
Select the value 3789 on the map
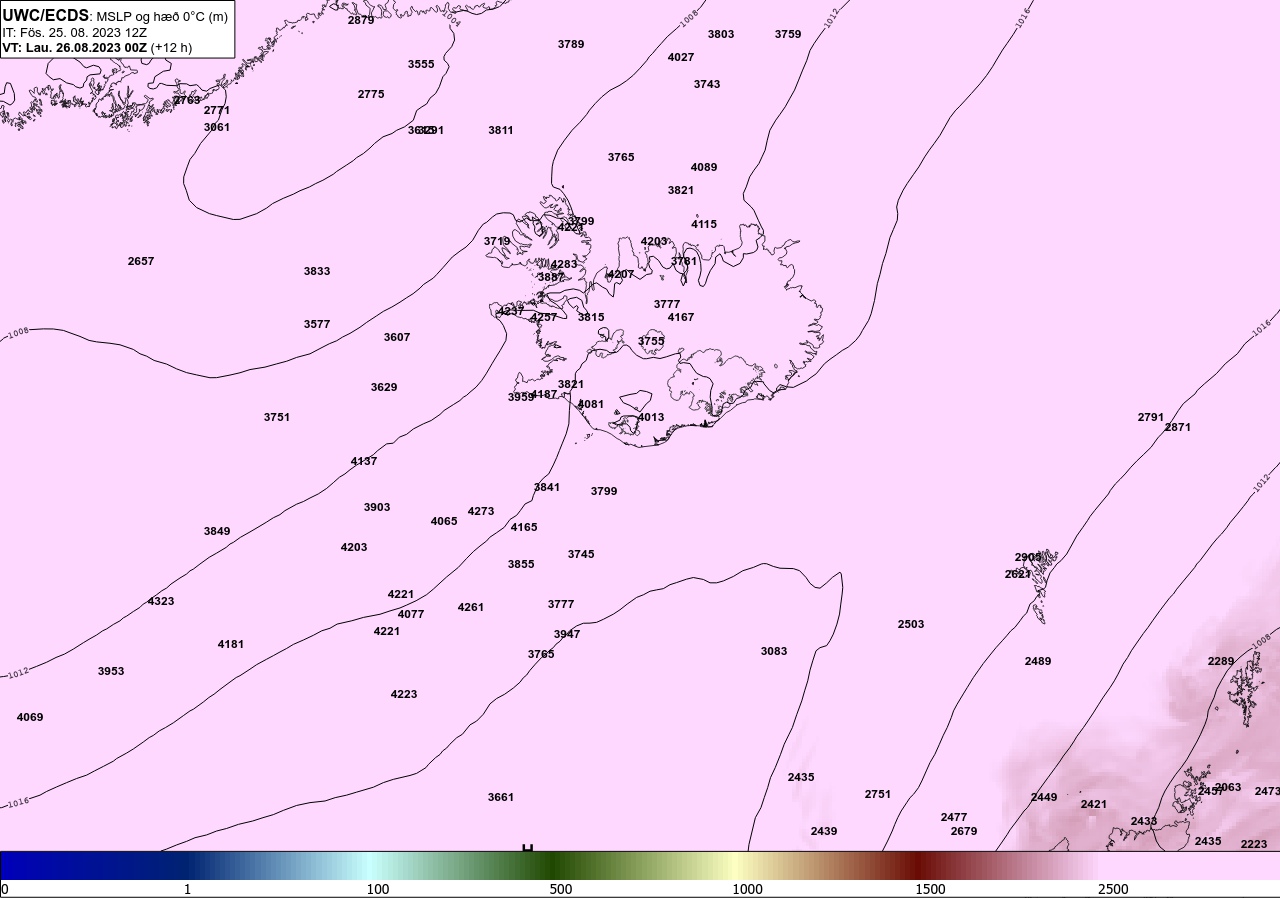[x=571, y=44]
